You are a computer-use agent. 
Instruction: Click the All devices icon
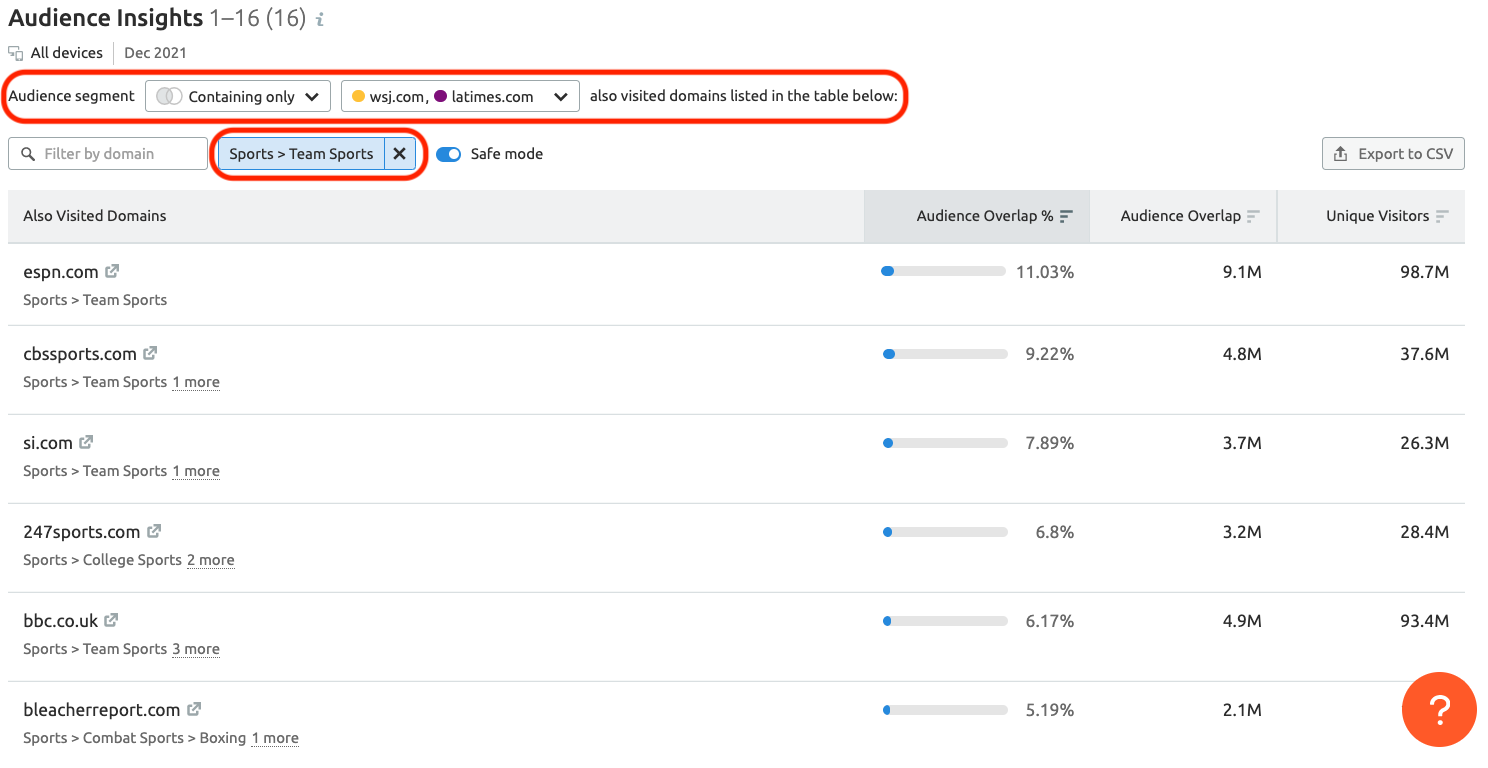click(16, 53)
